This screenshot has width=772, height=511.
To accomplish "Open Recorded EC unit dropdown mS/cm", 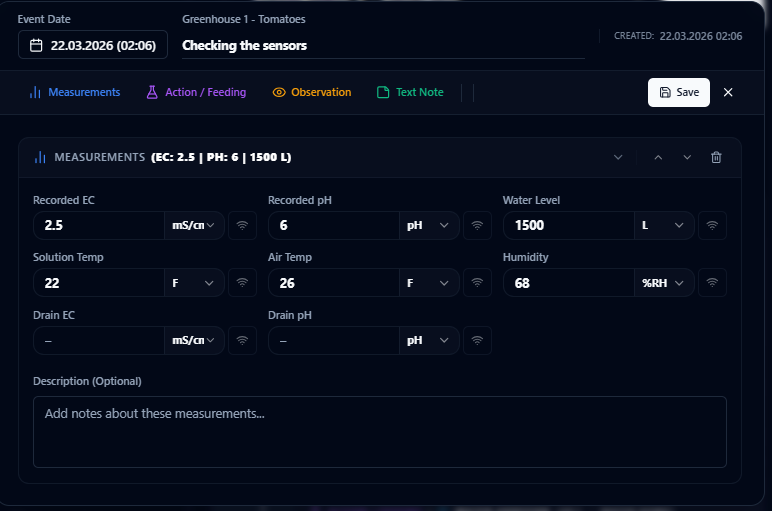I will 194,225.
